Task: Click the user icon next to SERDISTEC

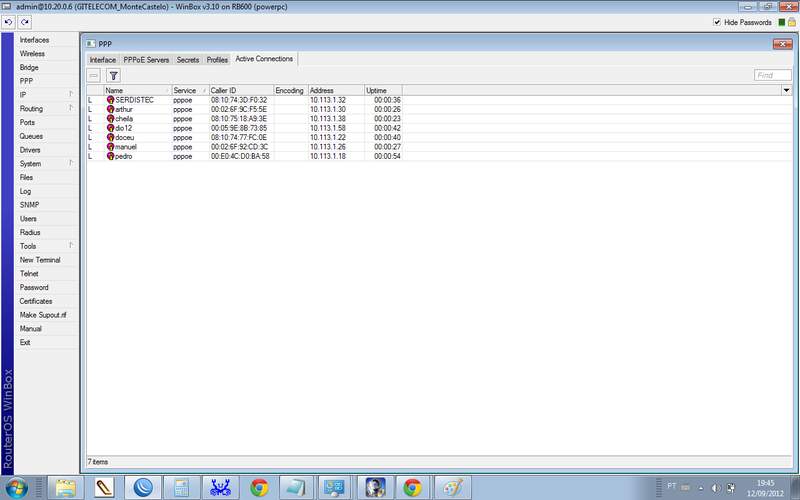Action: tap(110, 100)
